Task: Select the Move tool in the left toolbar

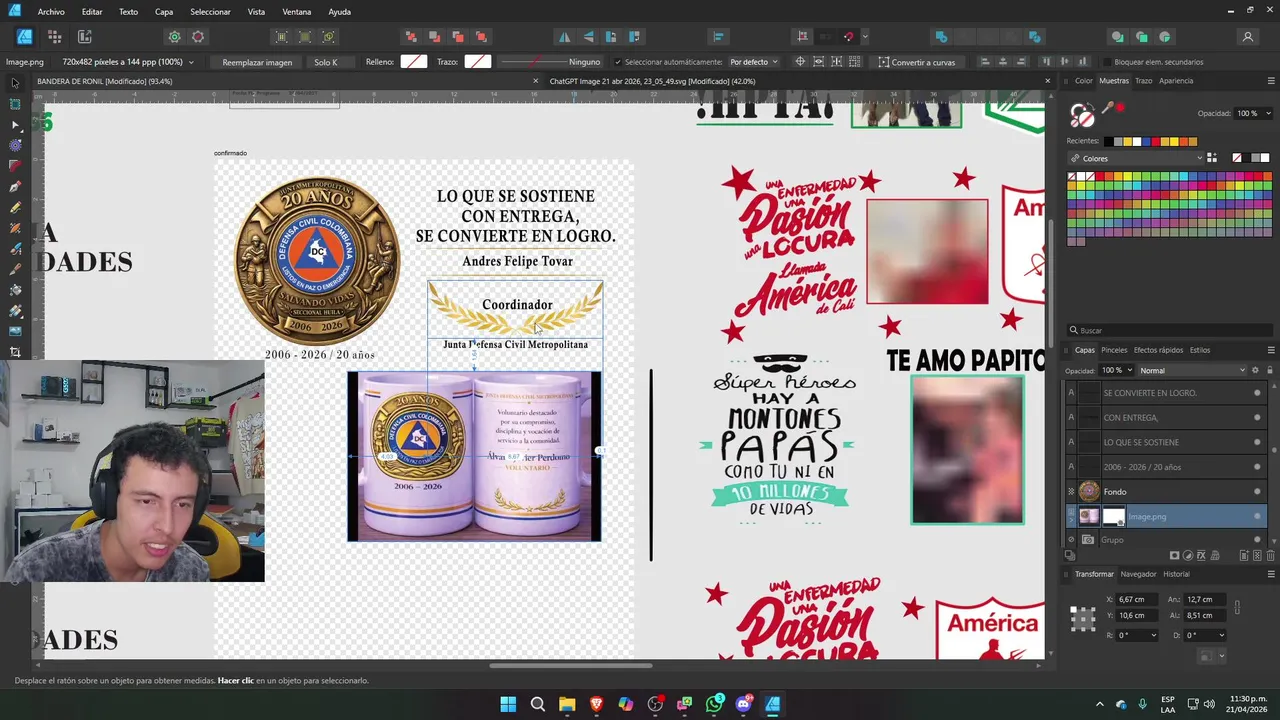Action: [x=15, y=83]
